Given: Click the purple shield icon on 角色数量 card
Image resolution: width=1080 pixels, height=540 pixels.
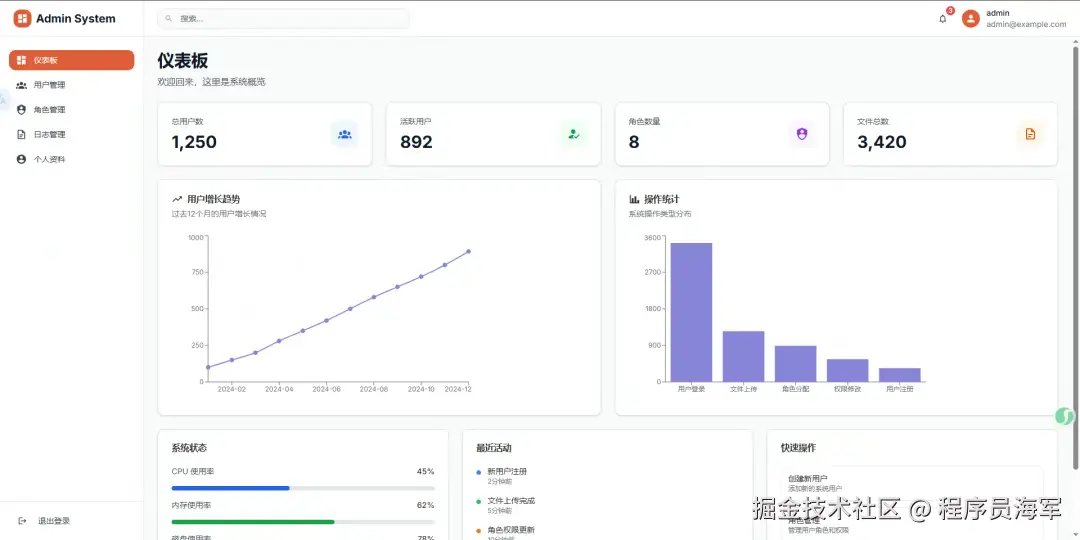Looking at the screenshot, I should tap(802, 134).
